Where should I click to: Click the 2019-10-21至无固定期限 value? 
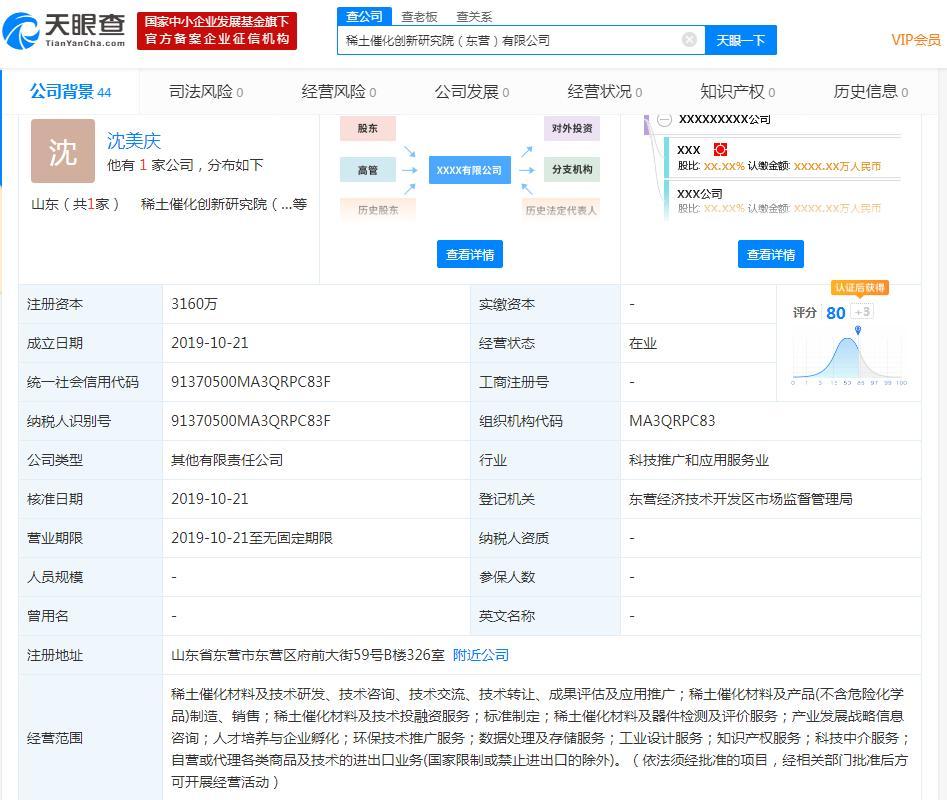pos(252,537)
